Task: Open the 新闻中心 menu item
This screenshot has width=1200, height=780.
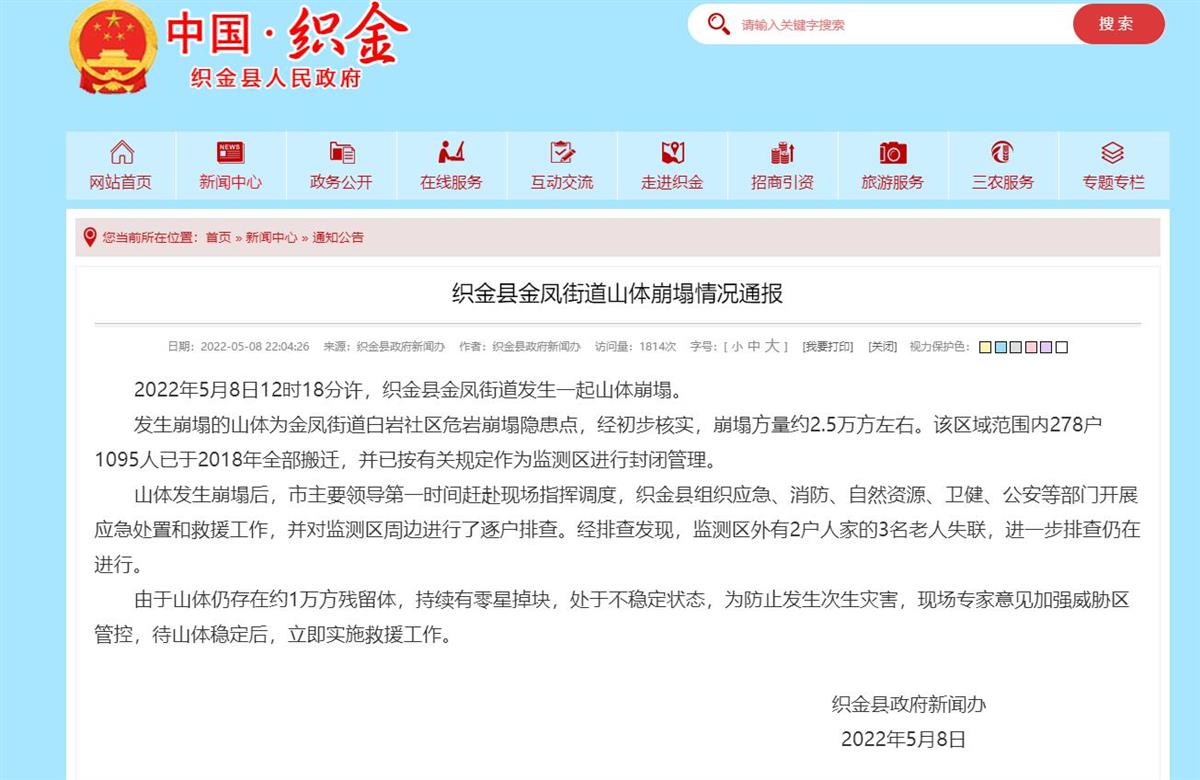Action: pyautogui.click(x=231, y=182)
